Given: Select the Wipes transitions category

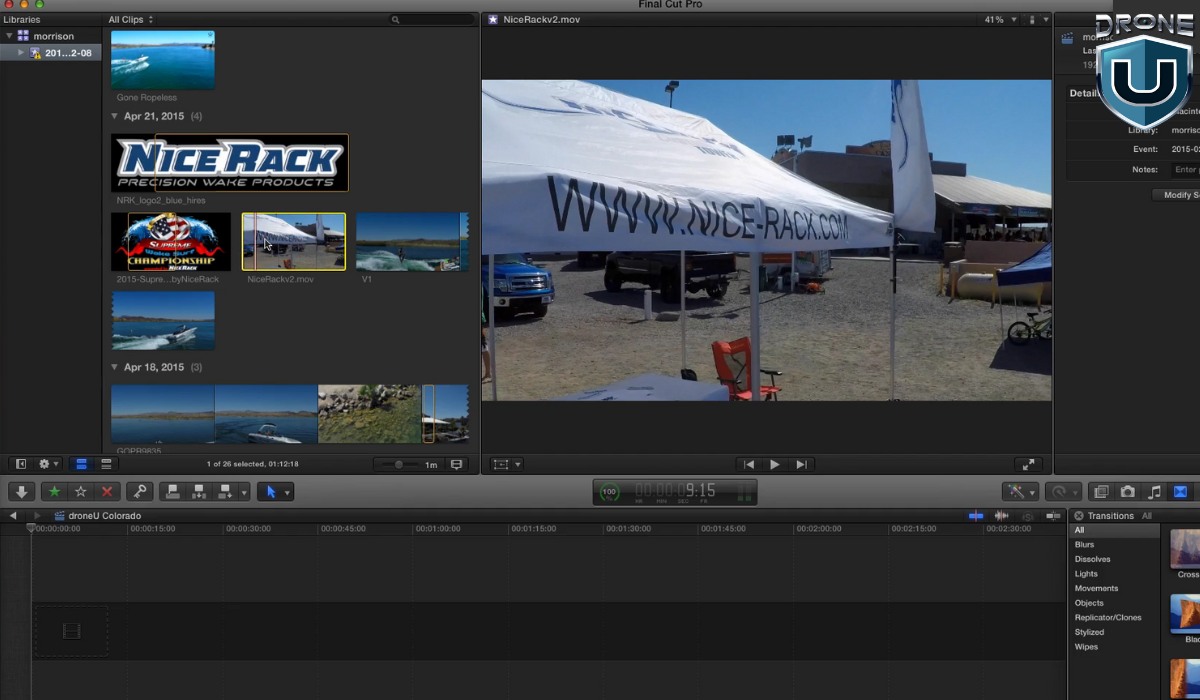Looking at the screenshot, I should pyautogui.click(x=1086, y=647).
